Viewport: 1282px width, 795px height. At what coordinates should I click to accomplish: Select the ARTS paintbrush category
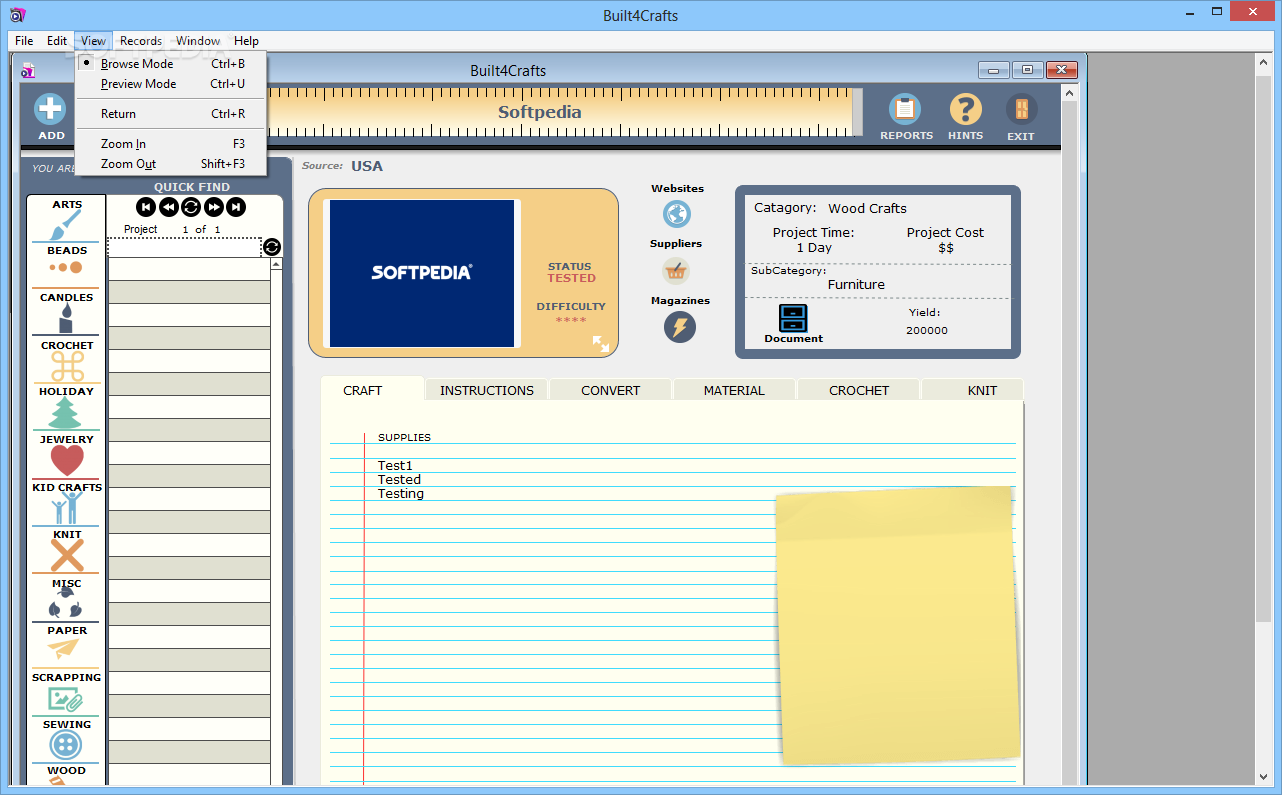coord(67,226)
